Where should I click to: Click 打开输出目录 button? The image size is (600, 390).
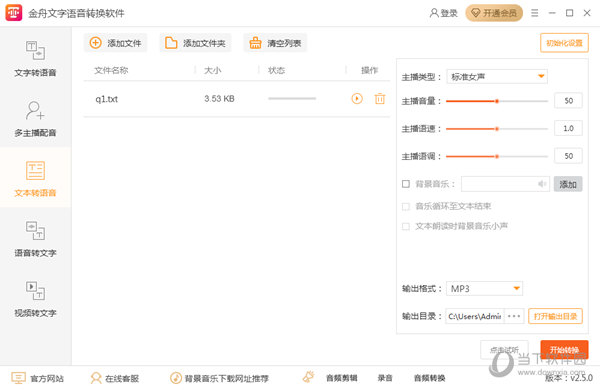pos(555,316)
